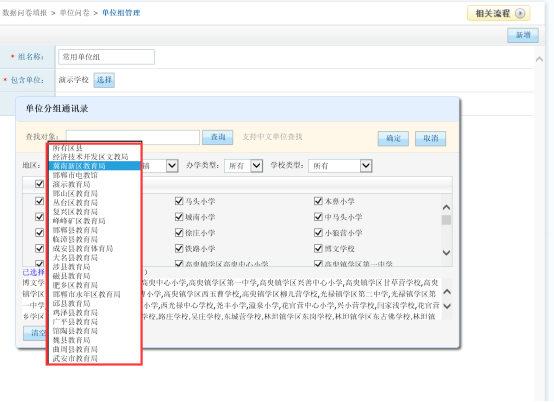Choose 邯郸县教育局 in the list
The width and height of the screenshot is (554, 402).
pos(75,230)
